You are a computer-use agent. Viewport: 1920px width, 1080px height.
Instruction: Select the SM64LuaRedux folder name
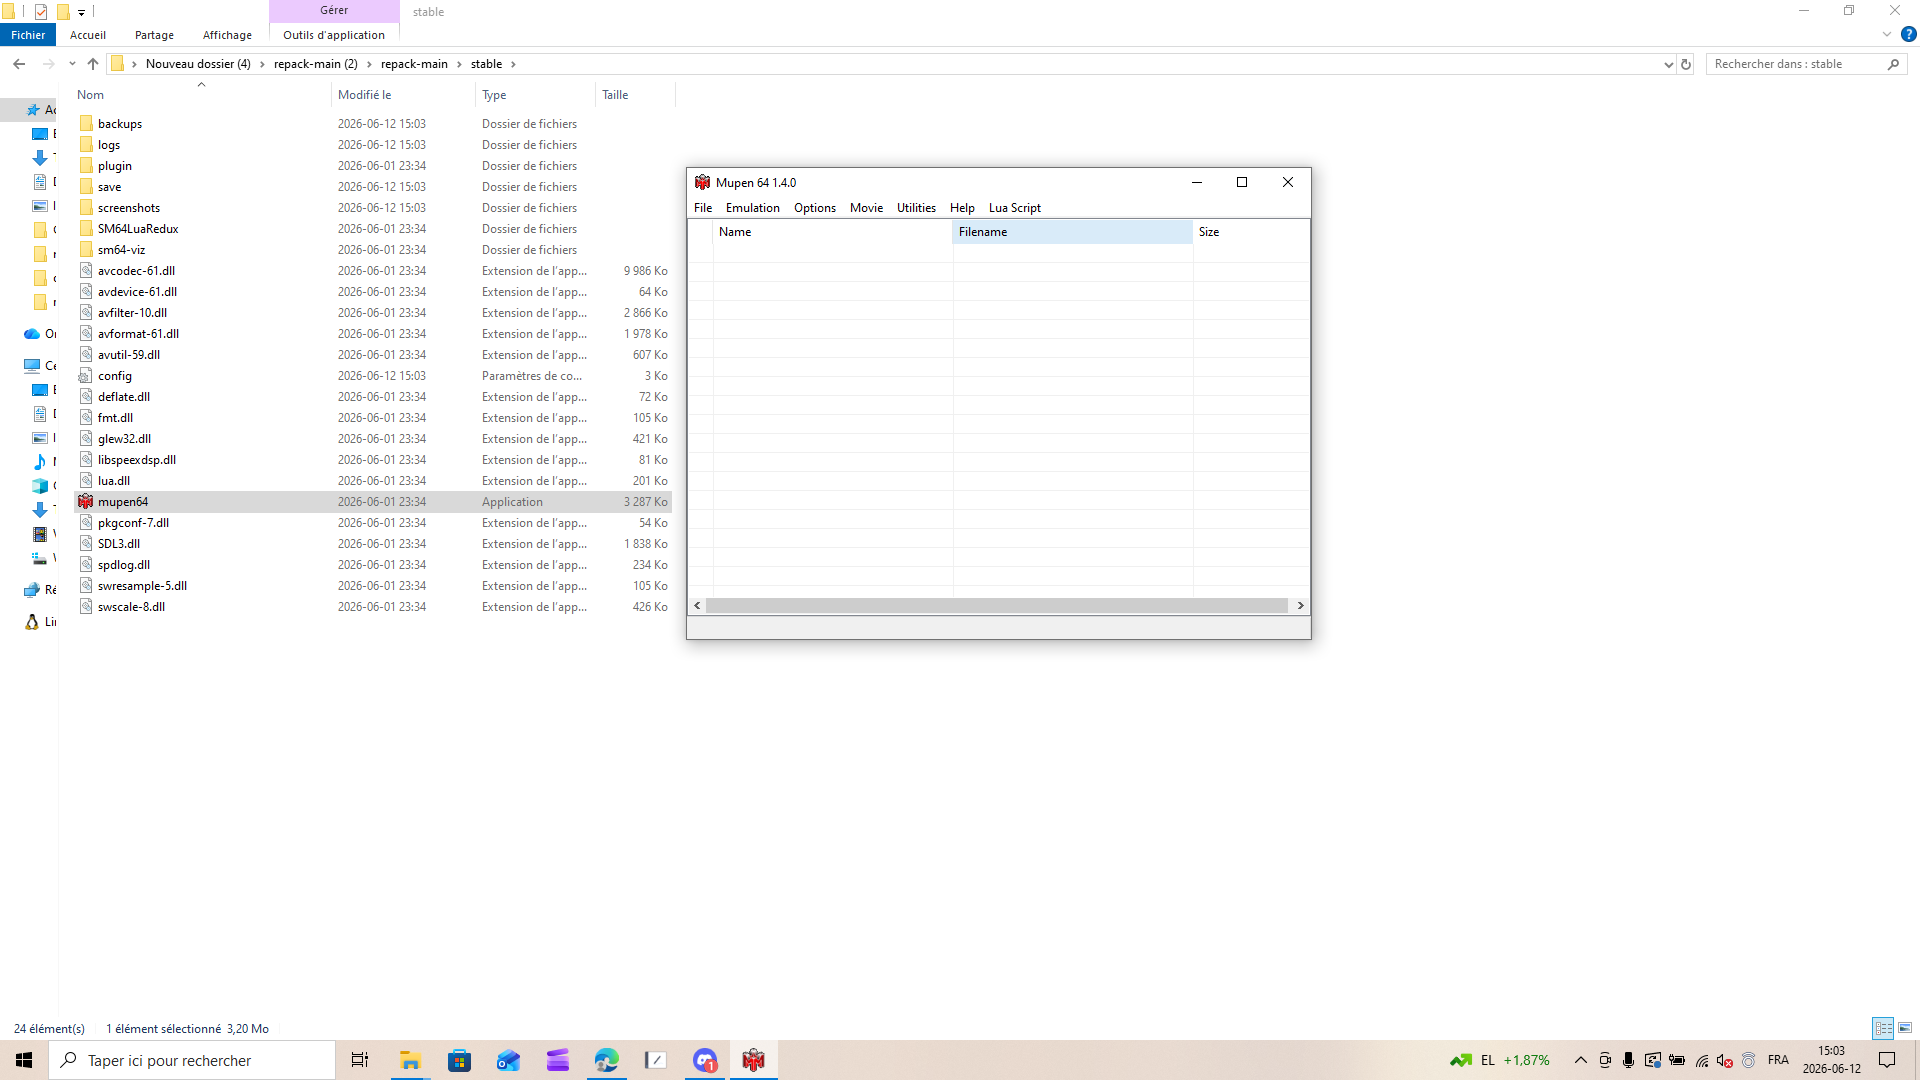[x=138, y=229]
